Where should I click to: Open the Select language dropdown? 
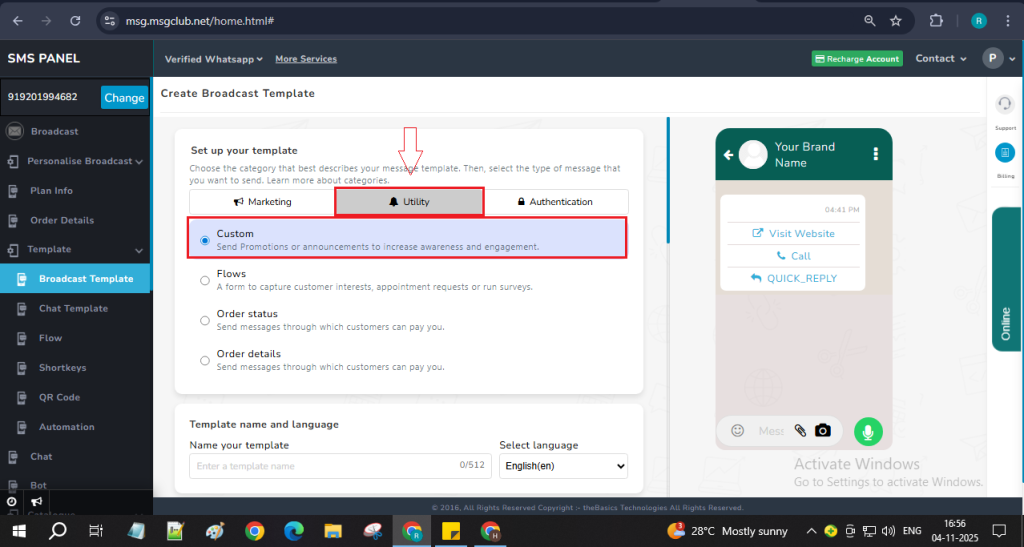pyautogui.click(x=563, y=466)
